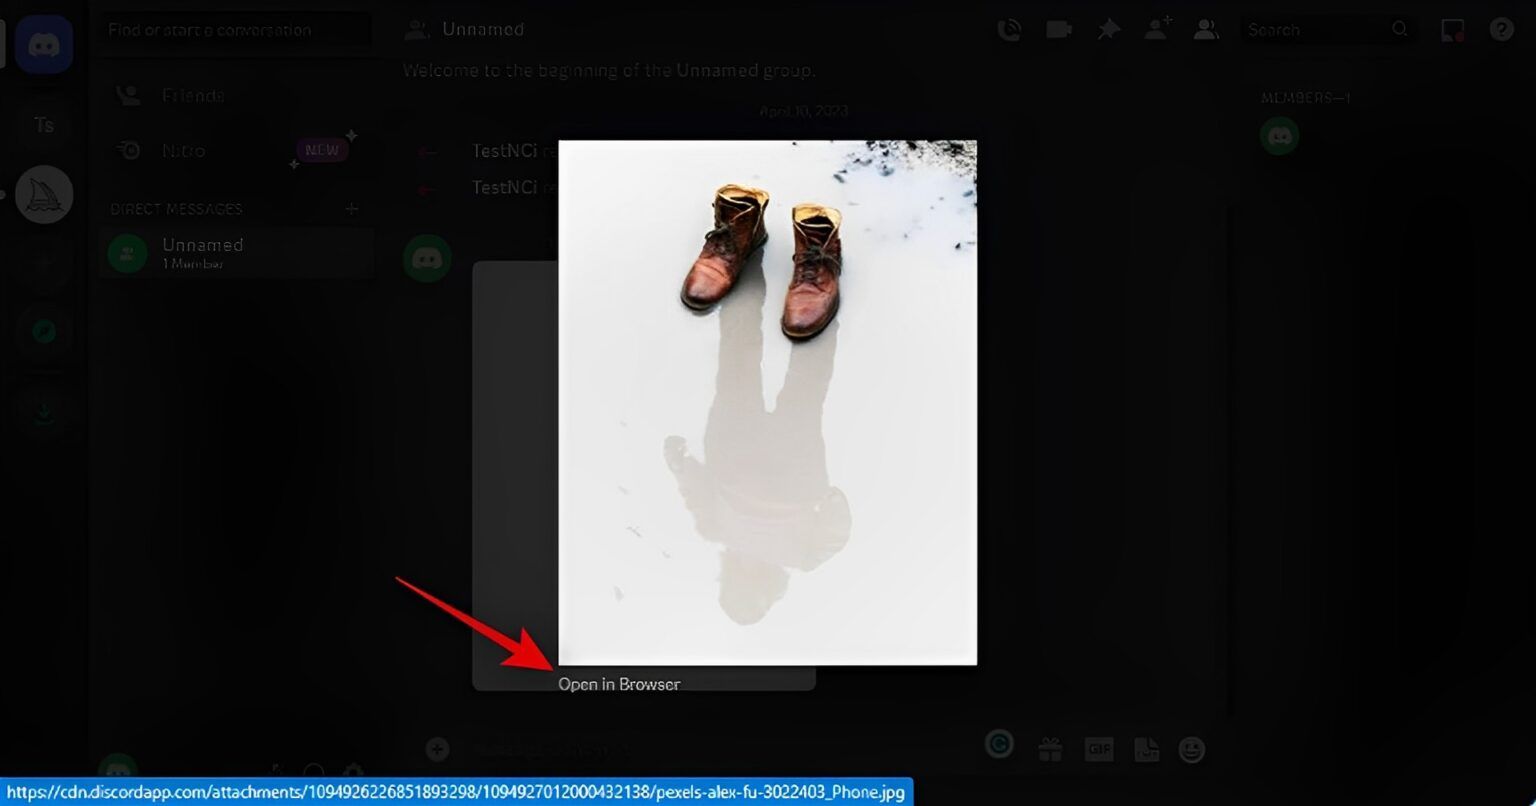Open your Discord inbox

coord(1452,29)
